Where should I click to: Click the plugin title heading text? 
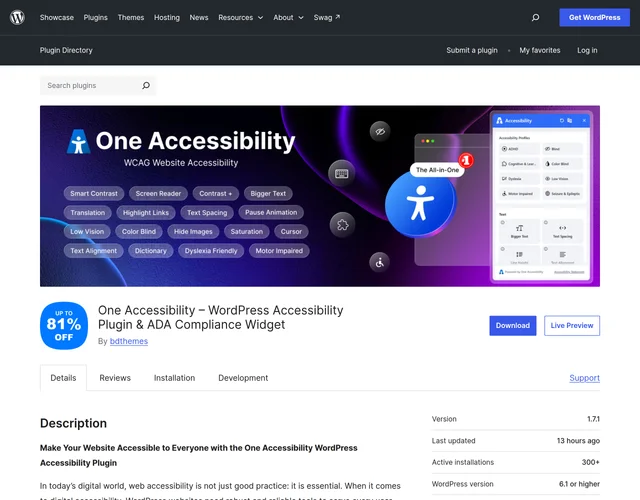pos(220,318)
